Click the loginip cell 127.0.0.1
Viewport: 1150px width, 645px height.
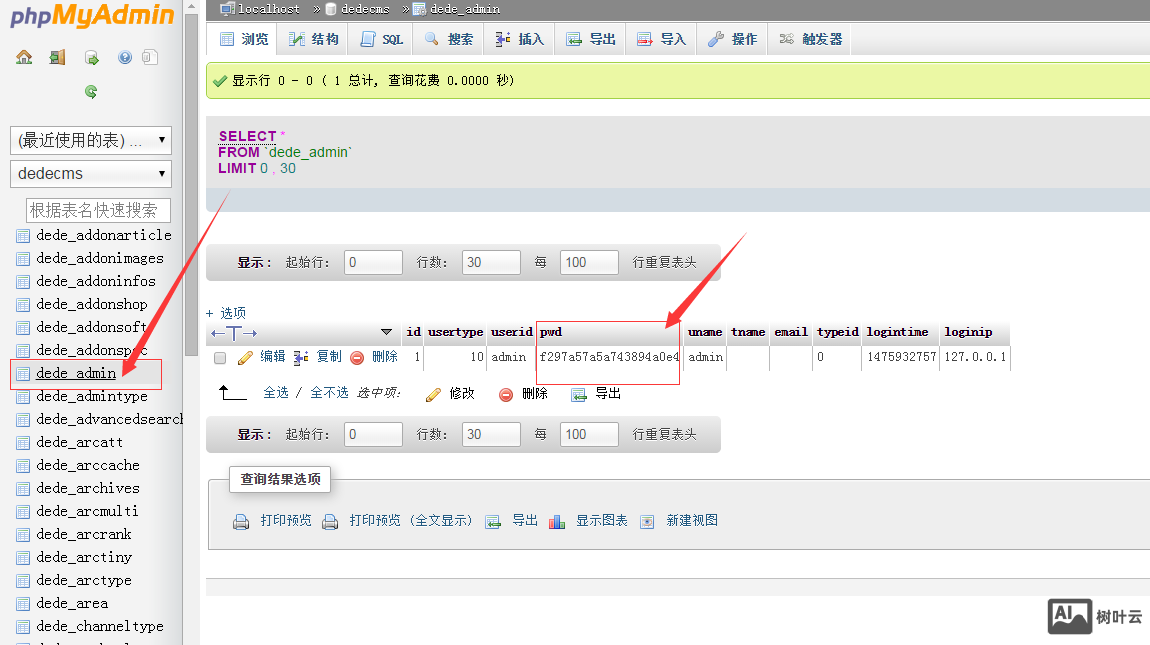975,357
